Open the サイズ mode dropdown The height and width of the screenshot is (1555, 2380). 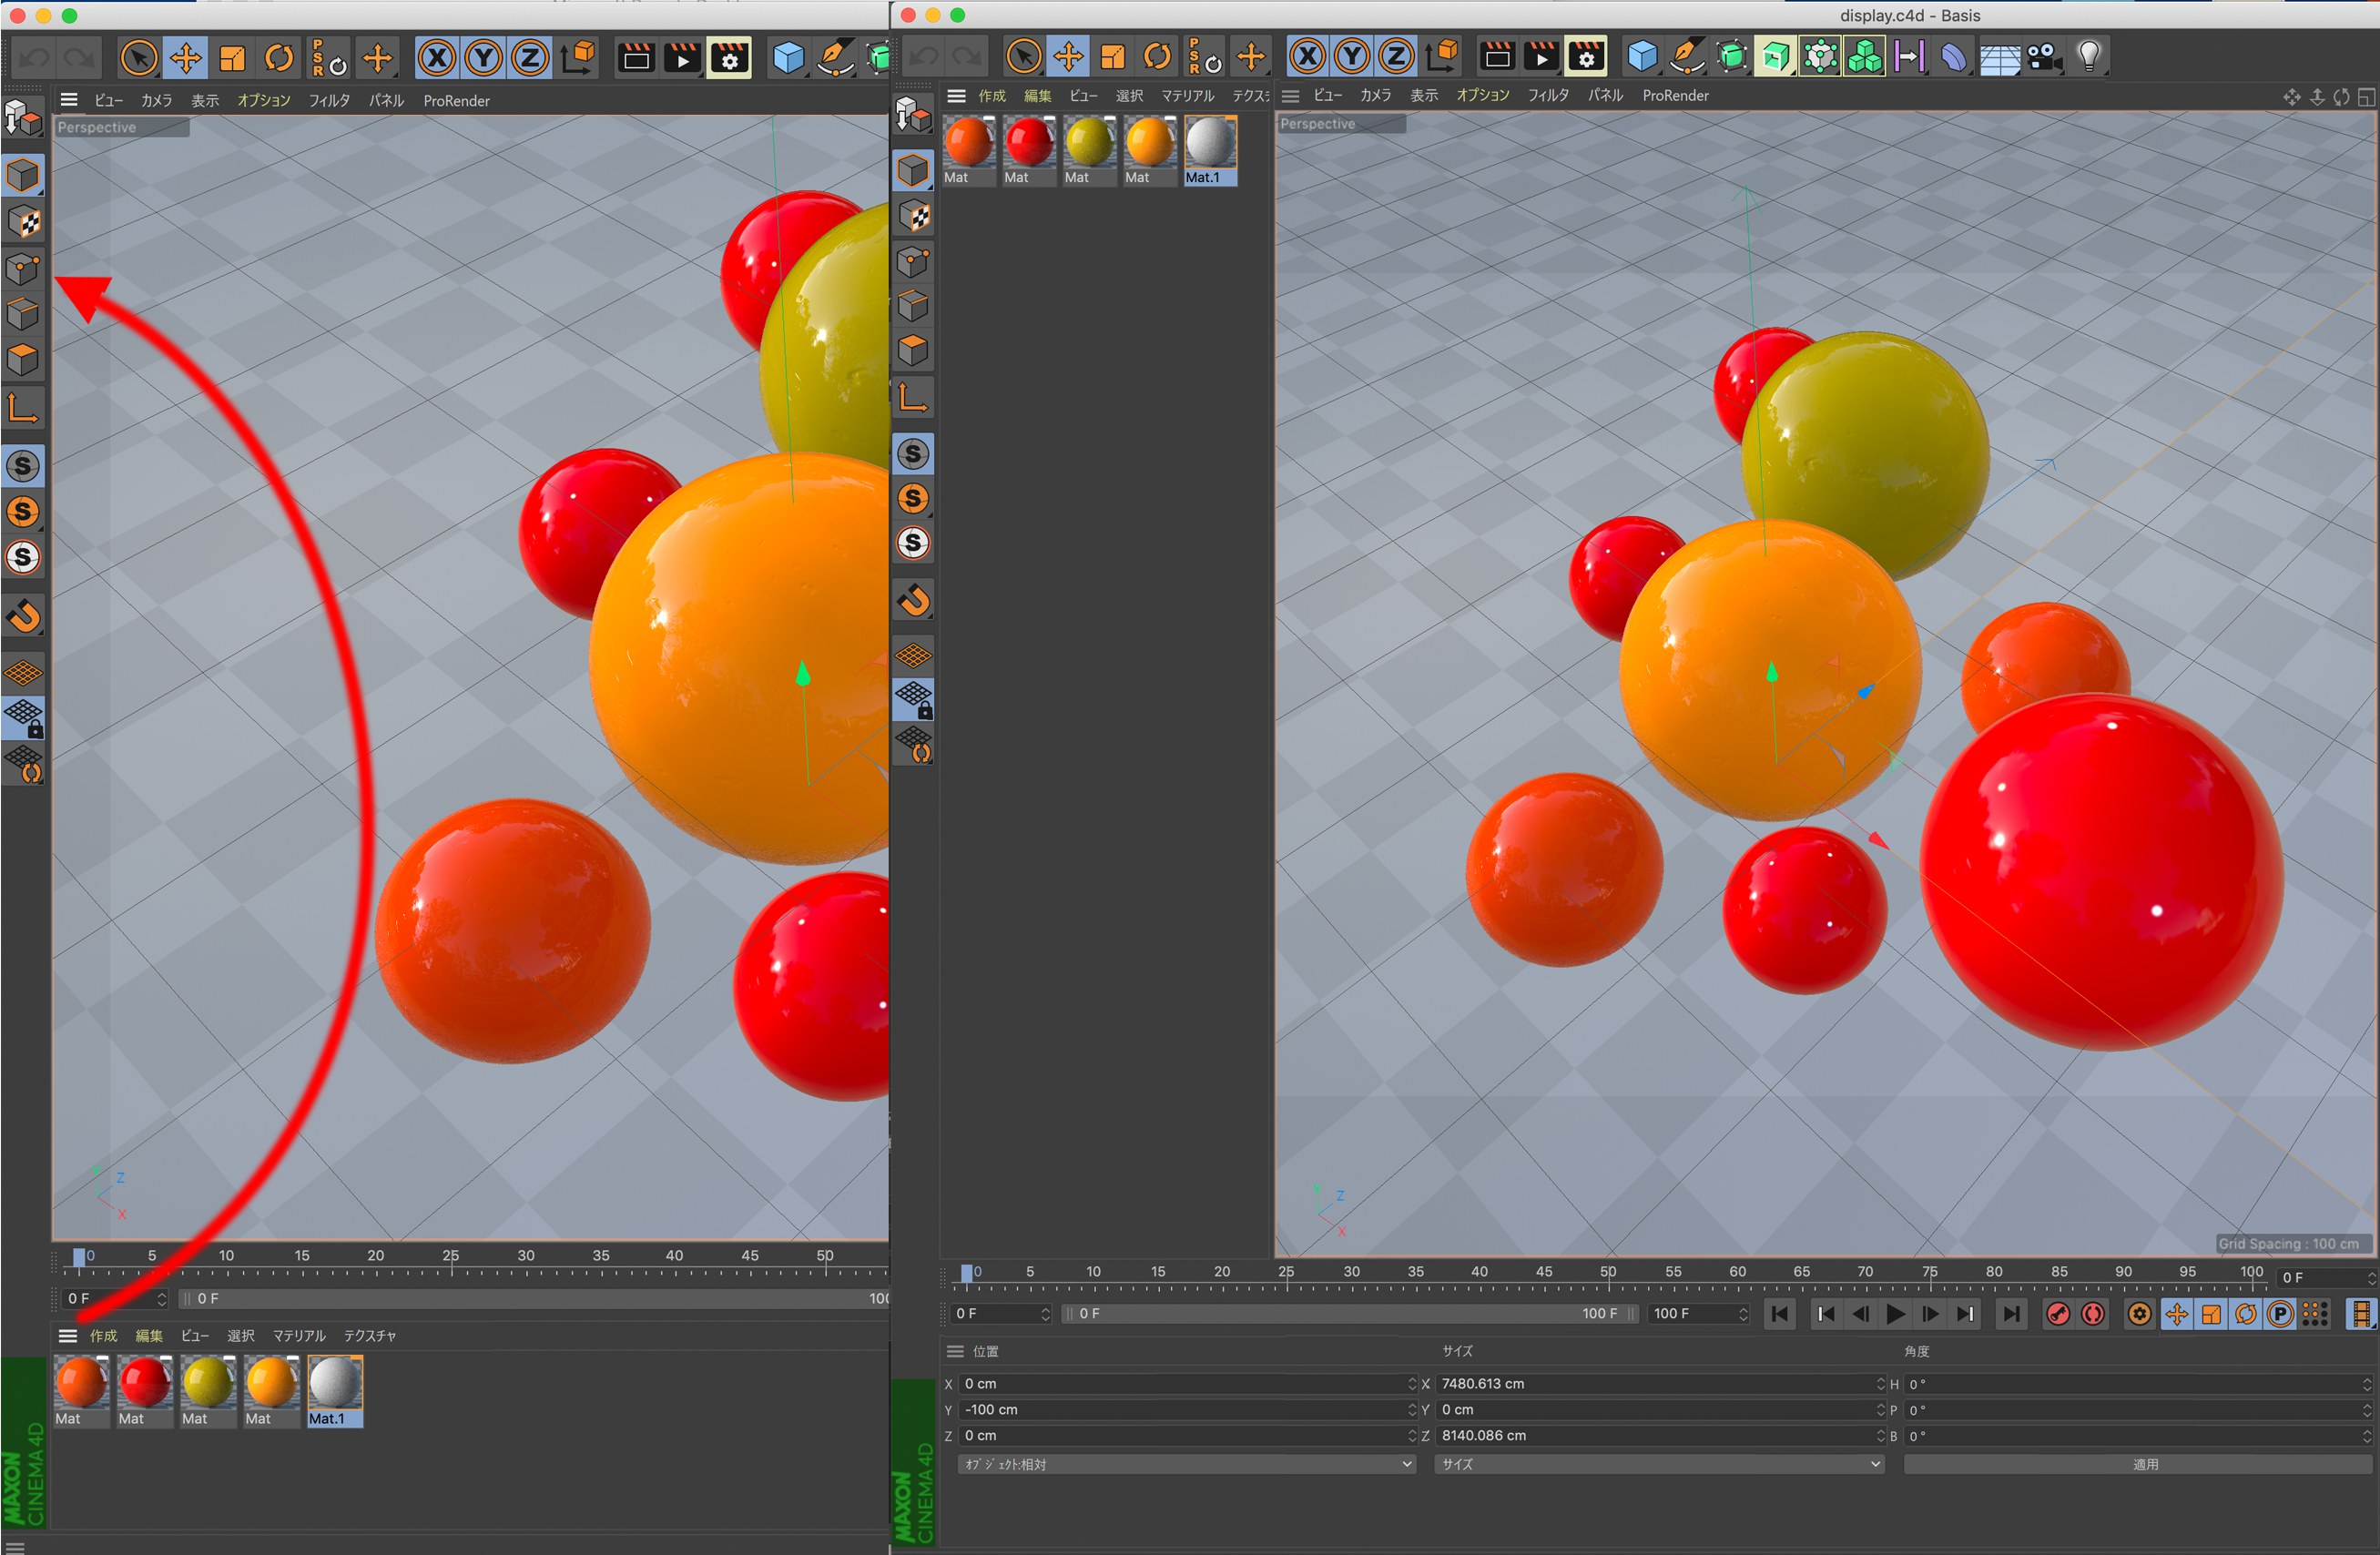tap(1658, 1464)
